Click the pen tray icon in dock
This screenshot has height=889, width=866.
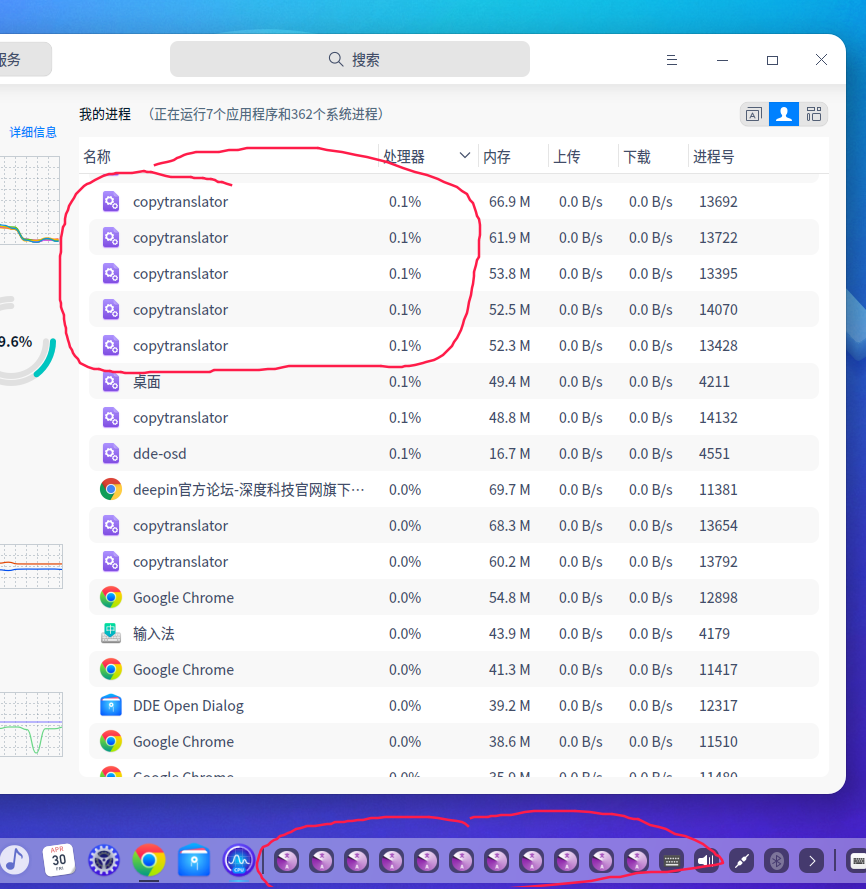(x=742, y=861)
